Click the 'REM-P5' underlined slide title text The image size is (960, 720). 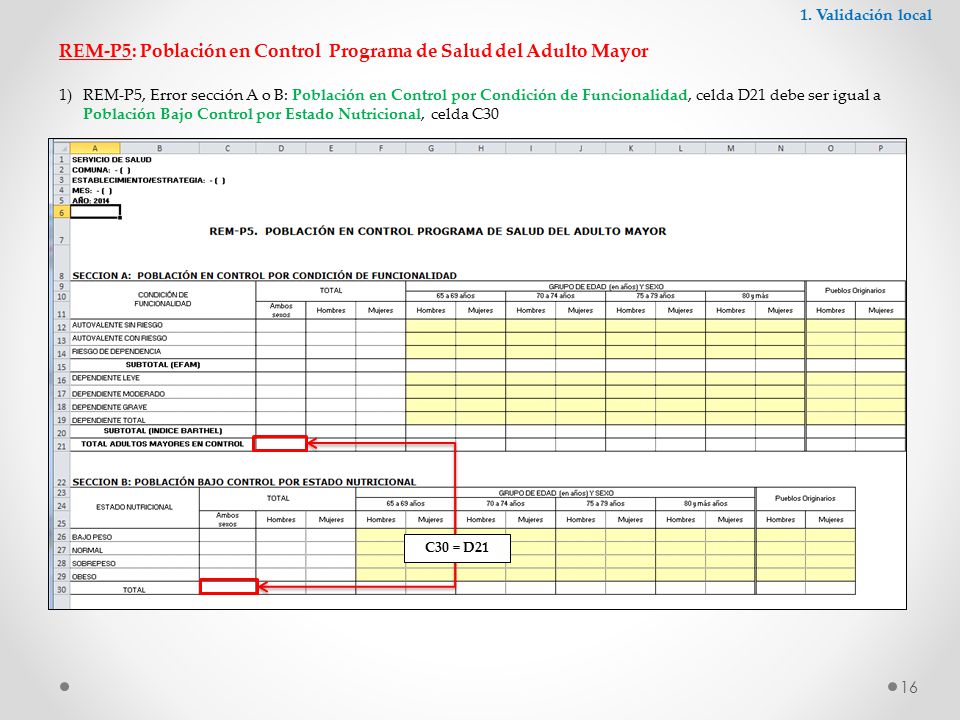pyautogui.click(x=95, y=51)
